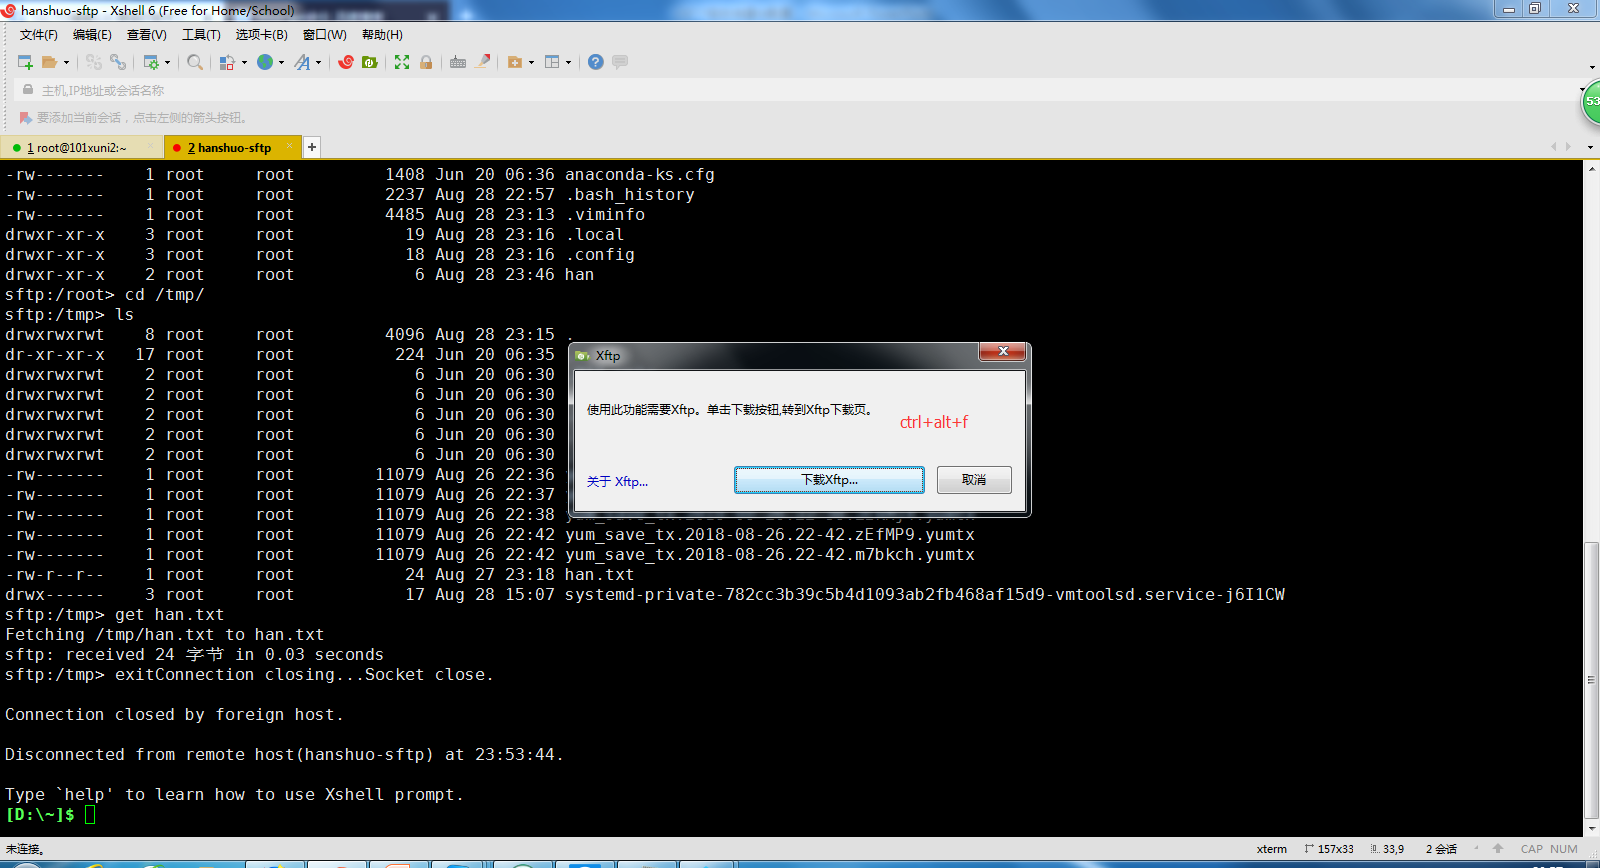Click the tab scroll left arrow
The image size is (1600, 868).
pos(1554,147)
